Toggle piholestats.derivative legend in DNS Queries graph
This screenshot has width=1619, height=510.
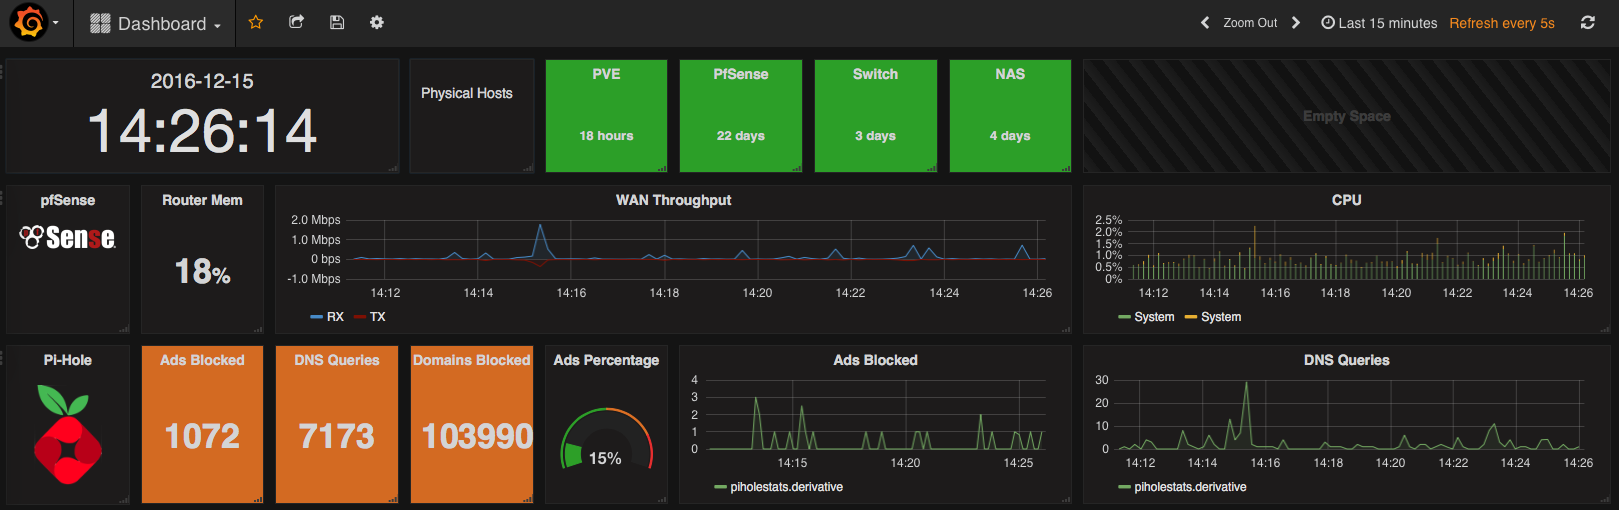click(x=1183, y=487)
